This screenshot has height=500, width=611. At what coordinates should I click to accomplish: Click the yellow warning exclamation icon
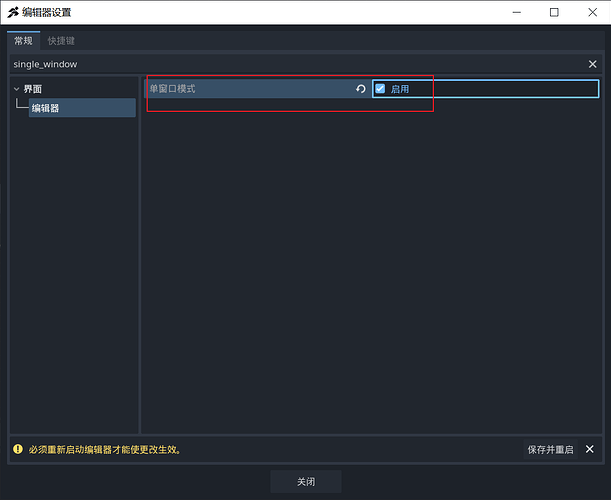pyautogui.click(x=18, y=449)
